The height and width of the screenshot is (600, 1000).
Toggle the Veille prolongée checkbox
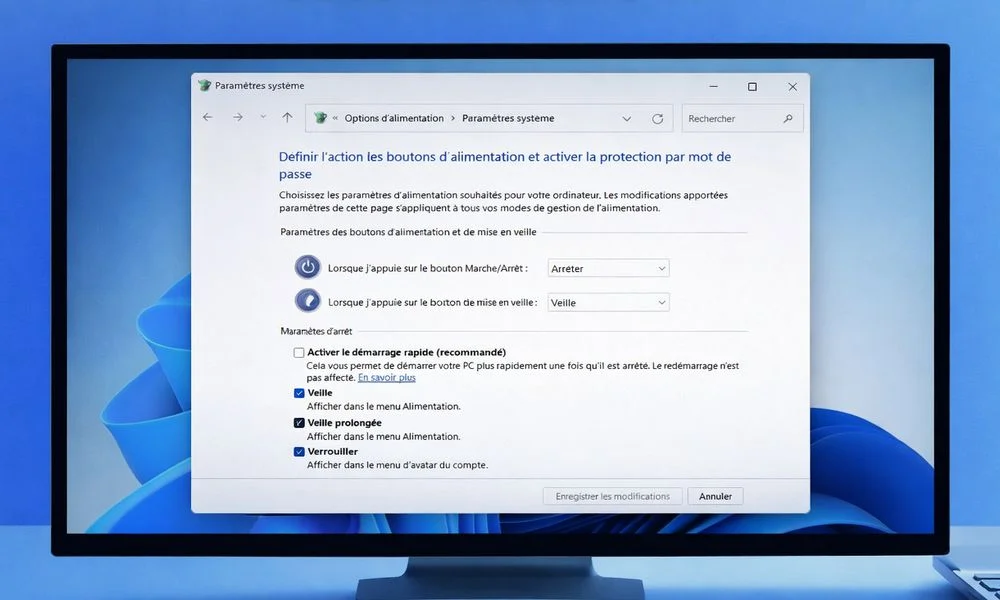299,423
